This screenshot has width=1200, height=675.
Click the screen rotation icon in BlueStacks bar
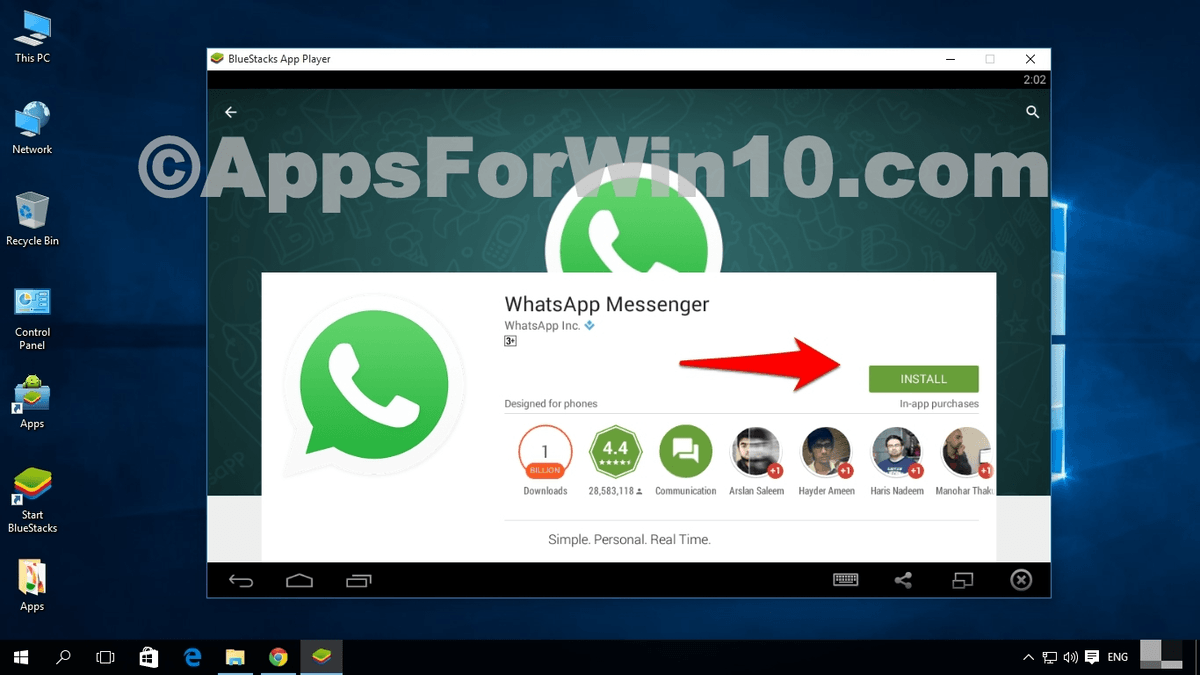click(x=962, y=580)
